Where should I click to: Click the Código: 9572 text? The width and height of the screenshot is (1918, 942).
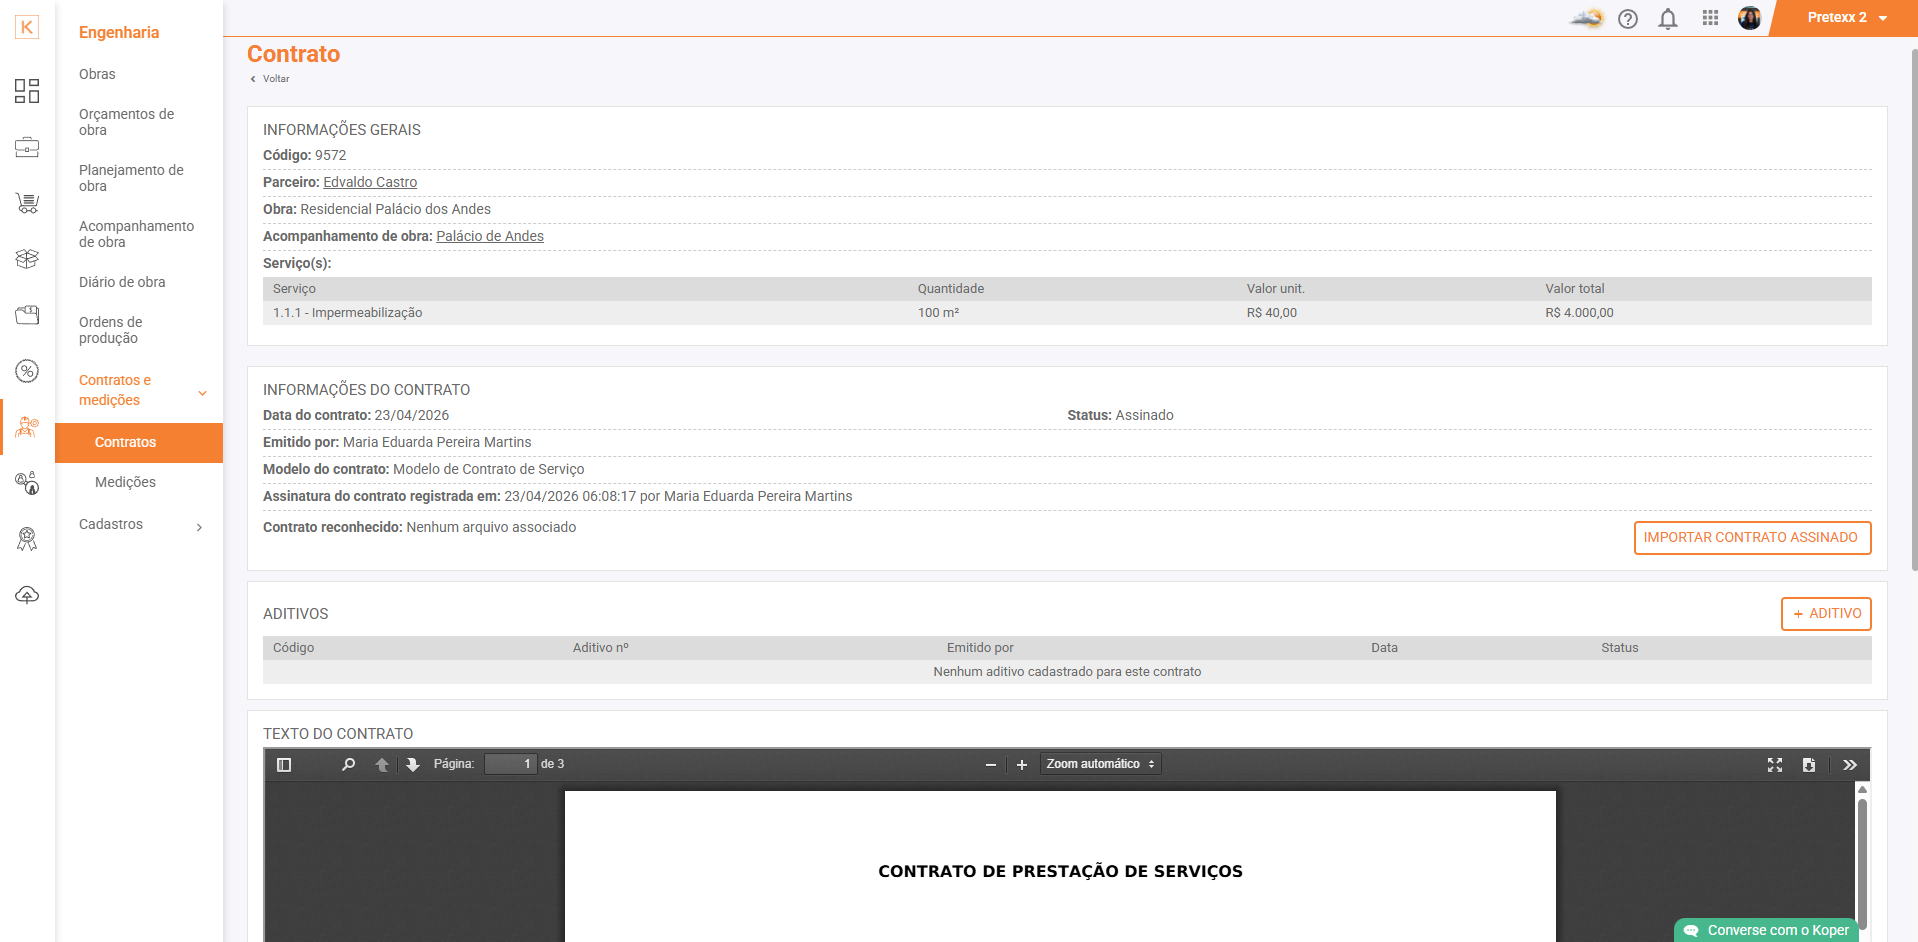(305, 155)
